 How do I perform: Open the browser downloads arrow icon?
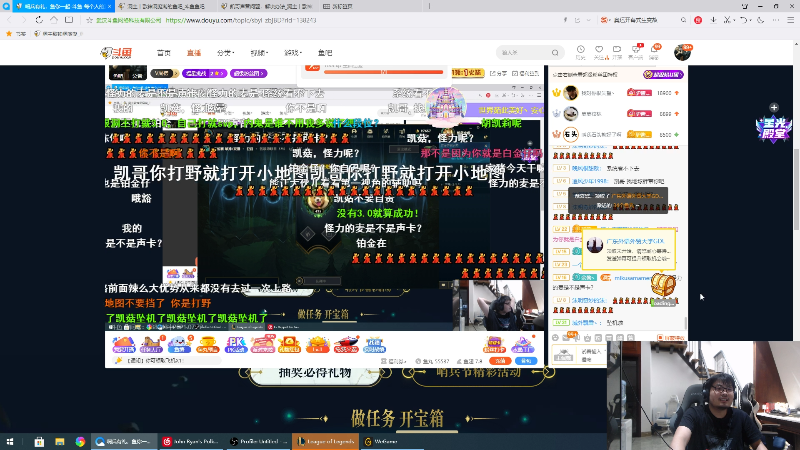point(713,20)
